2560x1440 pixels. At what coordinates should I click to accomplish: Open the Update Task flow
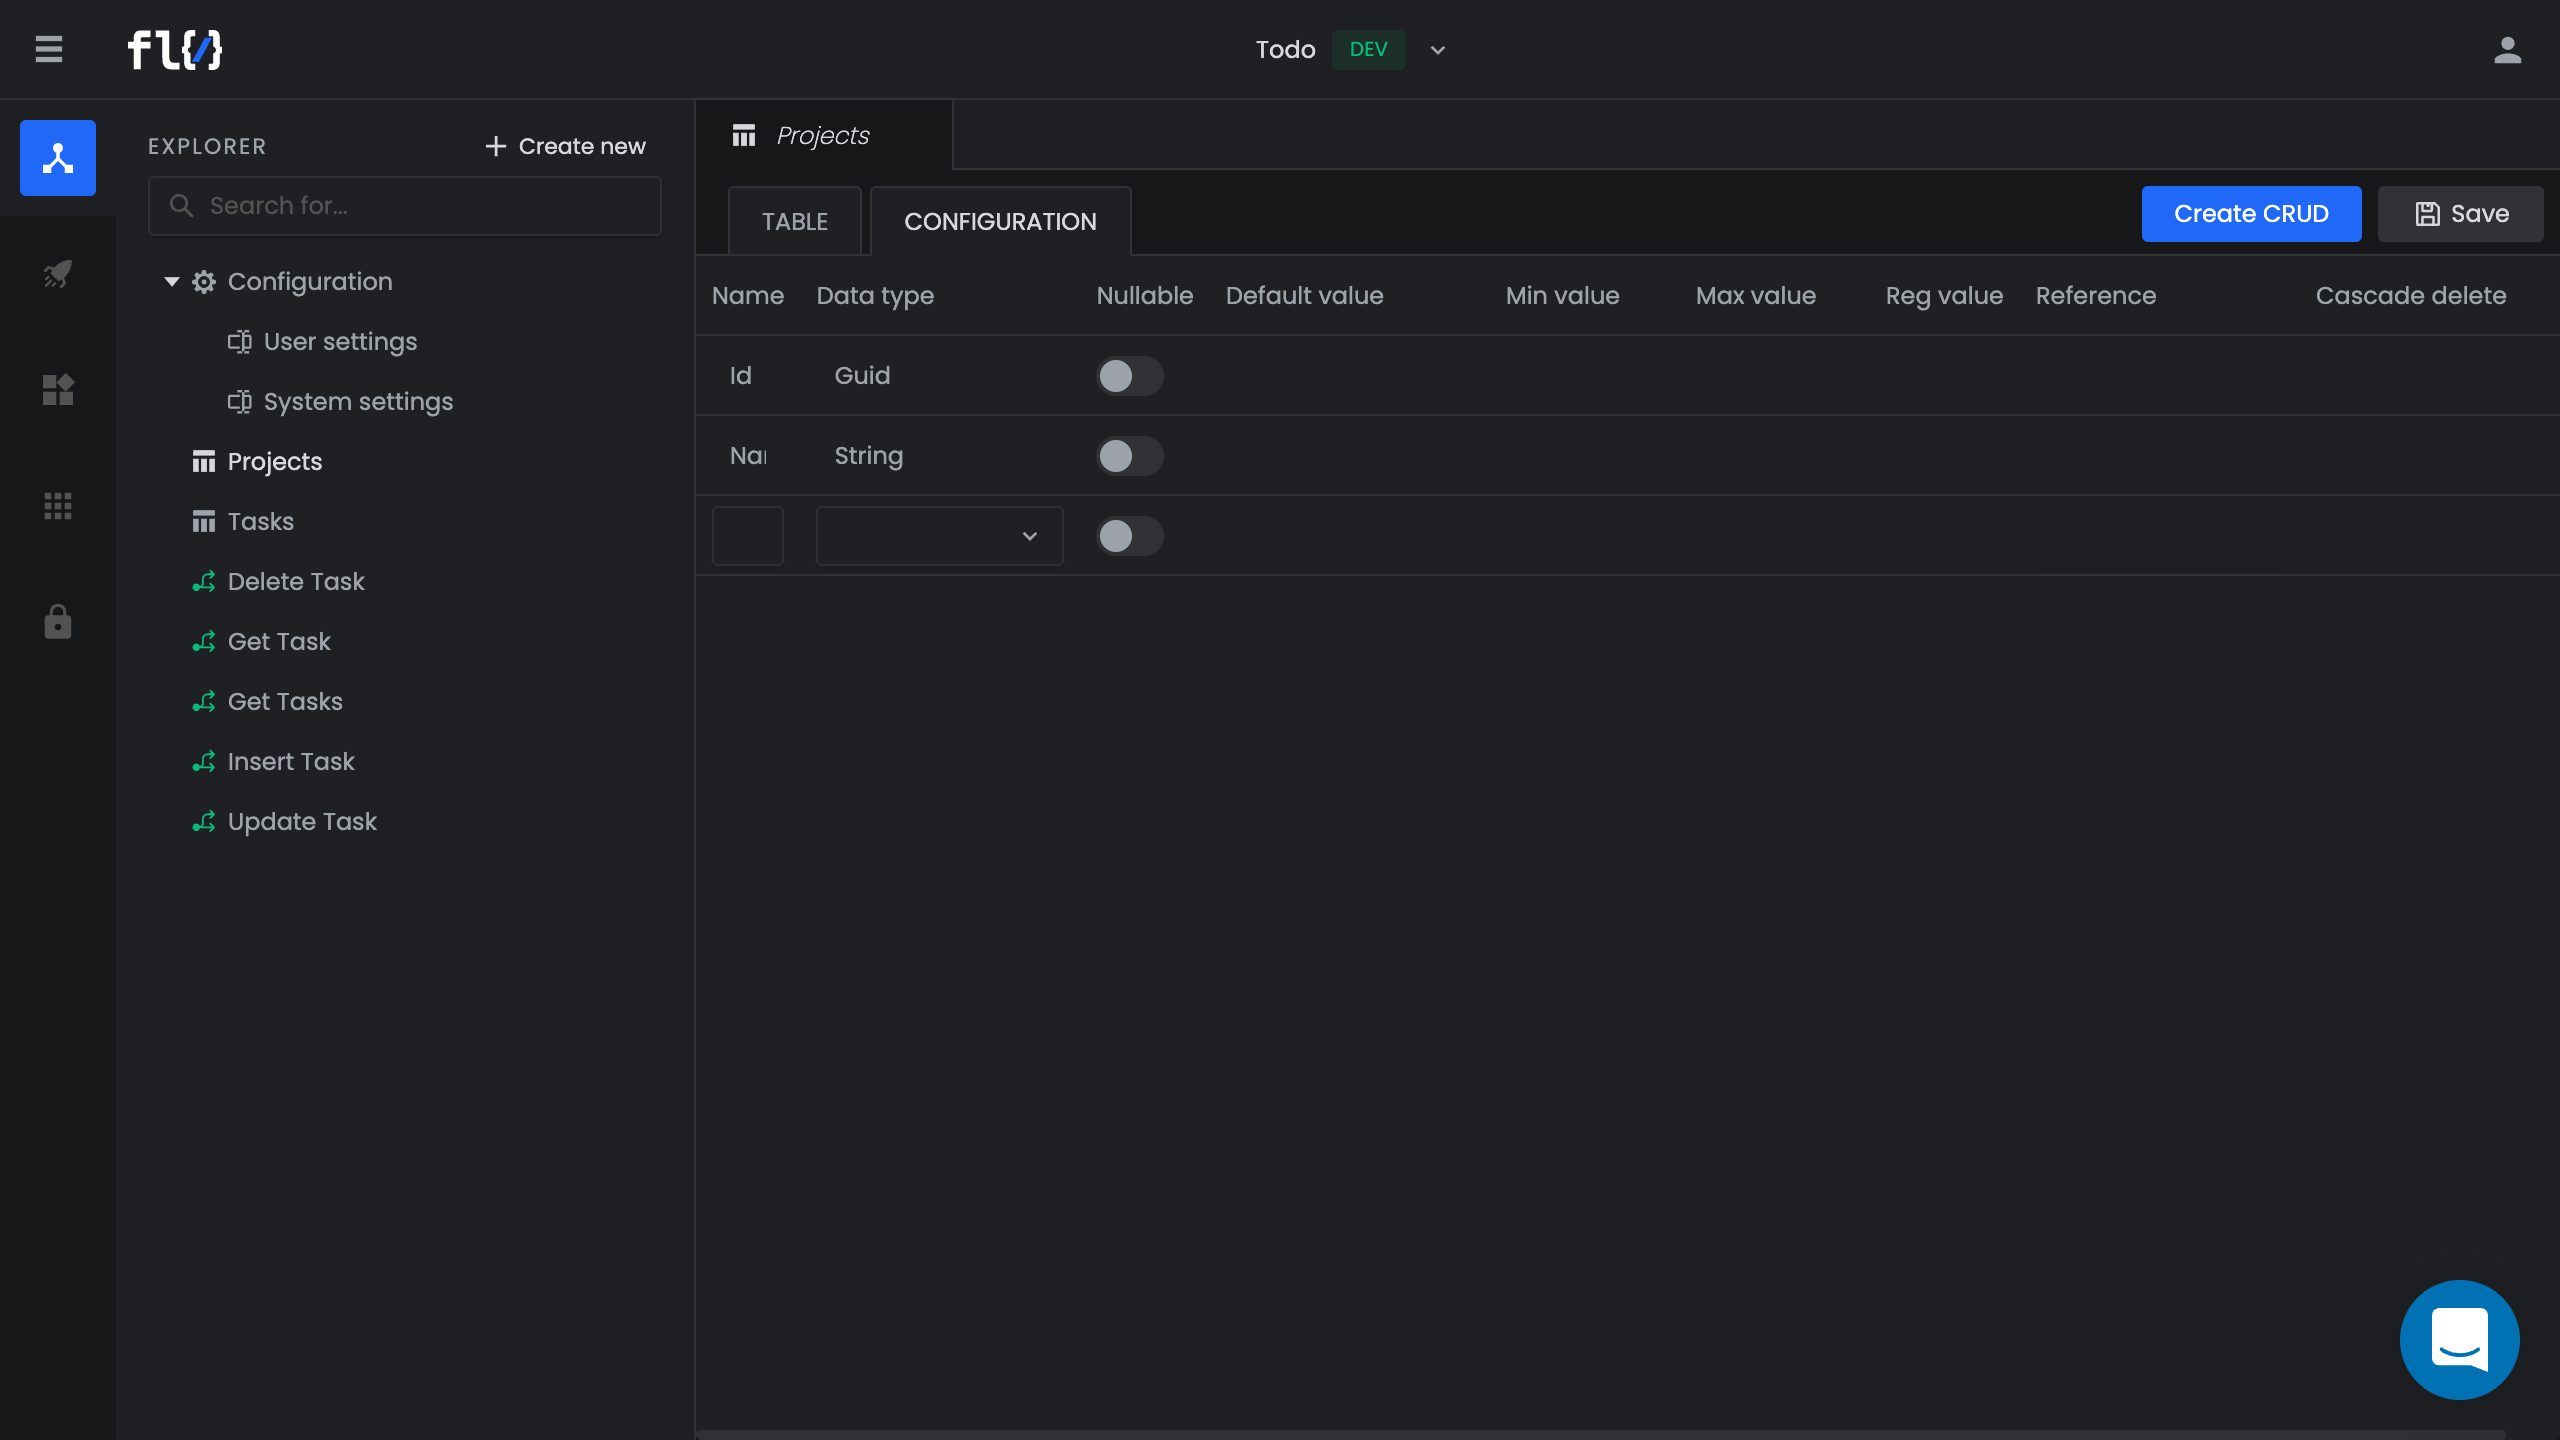[x=302, y=822]
